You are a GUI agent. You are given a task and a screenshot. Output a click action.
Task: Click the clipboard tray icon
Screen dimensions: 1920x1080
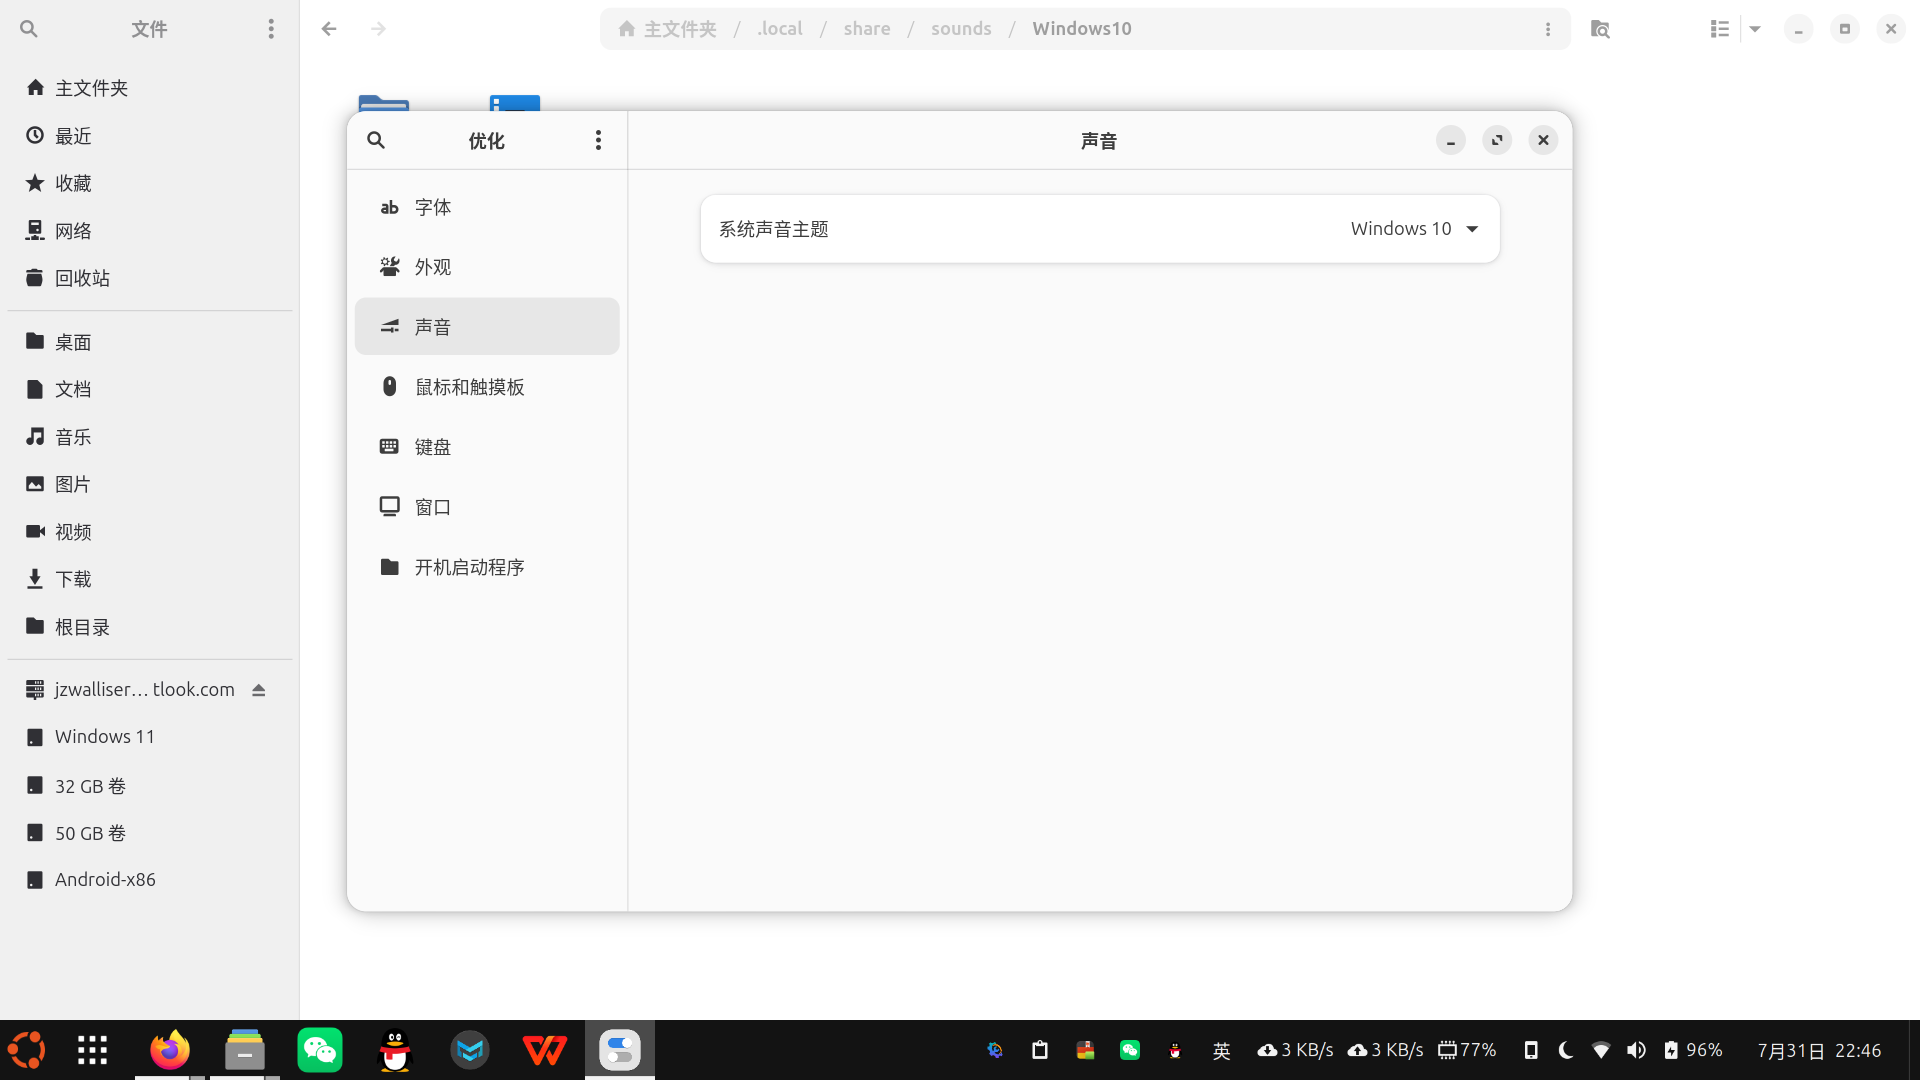(x=1040, y=1050)
